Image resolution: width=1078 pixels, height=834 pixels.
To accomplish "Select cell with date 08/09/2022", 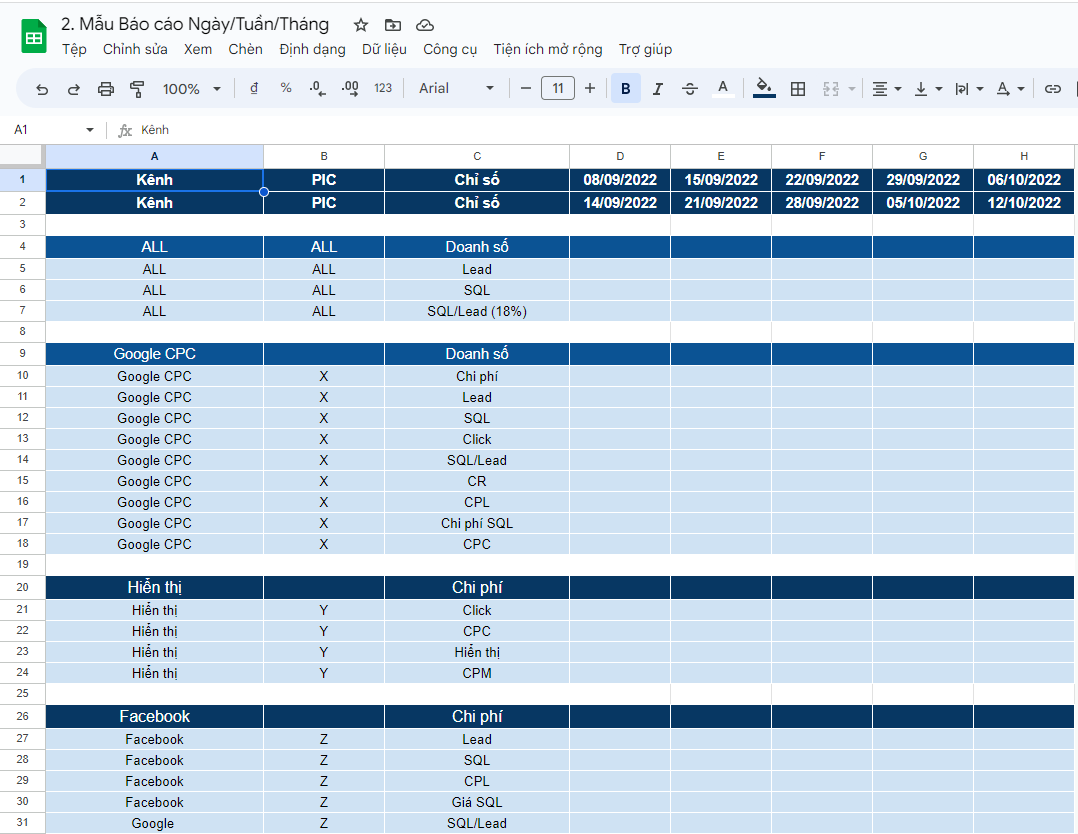I will (620, 180).
